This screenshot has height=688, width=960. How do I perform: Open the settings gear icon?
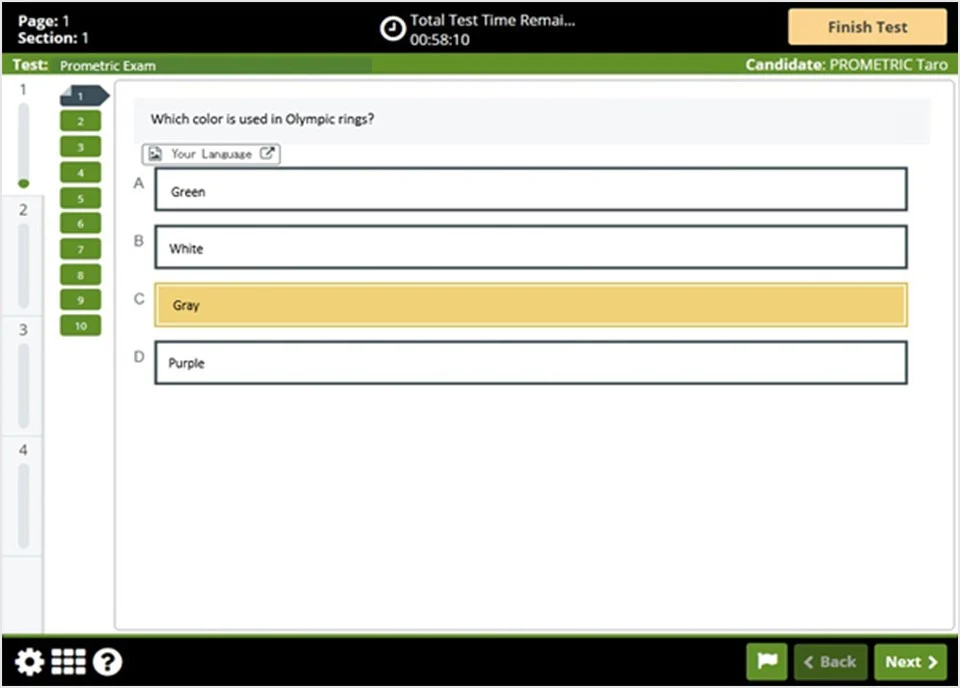tap(29, 662)
